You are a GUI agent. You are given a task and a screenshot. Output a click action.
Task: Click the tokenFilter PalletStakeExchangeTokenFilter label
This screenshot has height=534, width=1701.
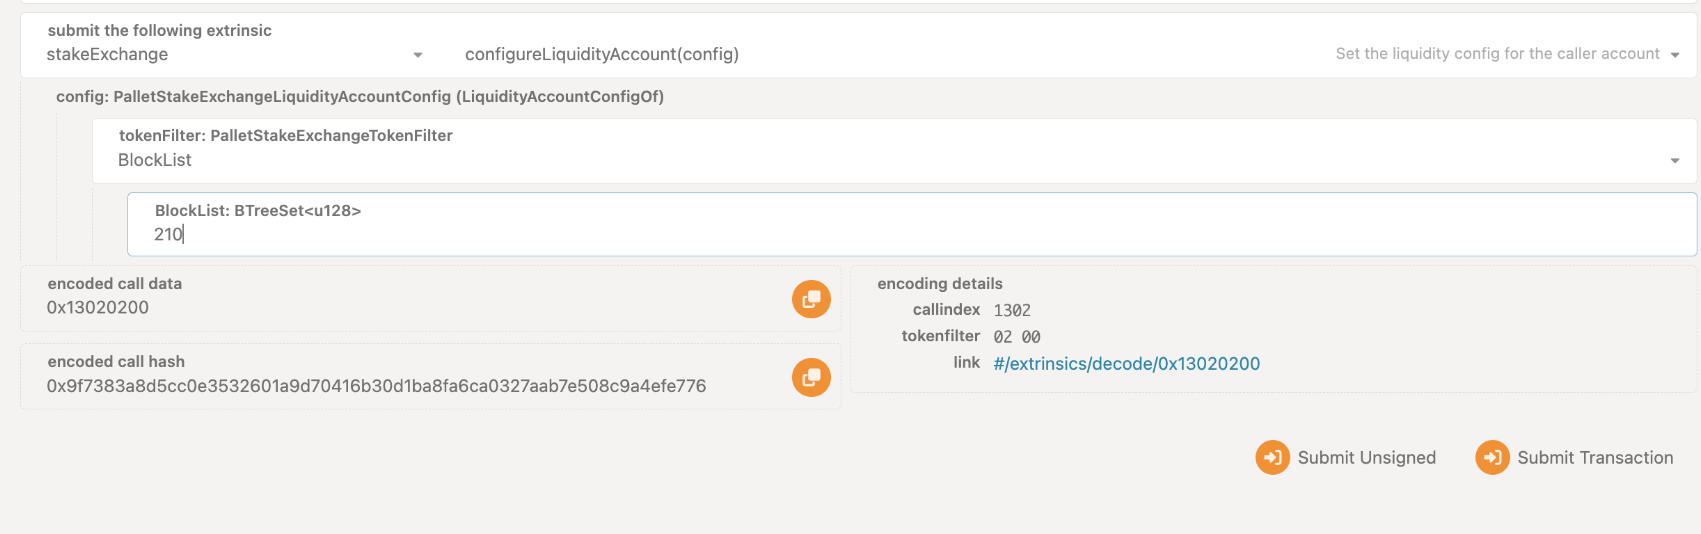tap(286, 136)
